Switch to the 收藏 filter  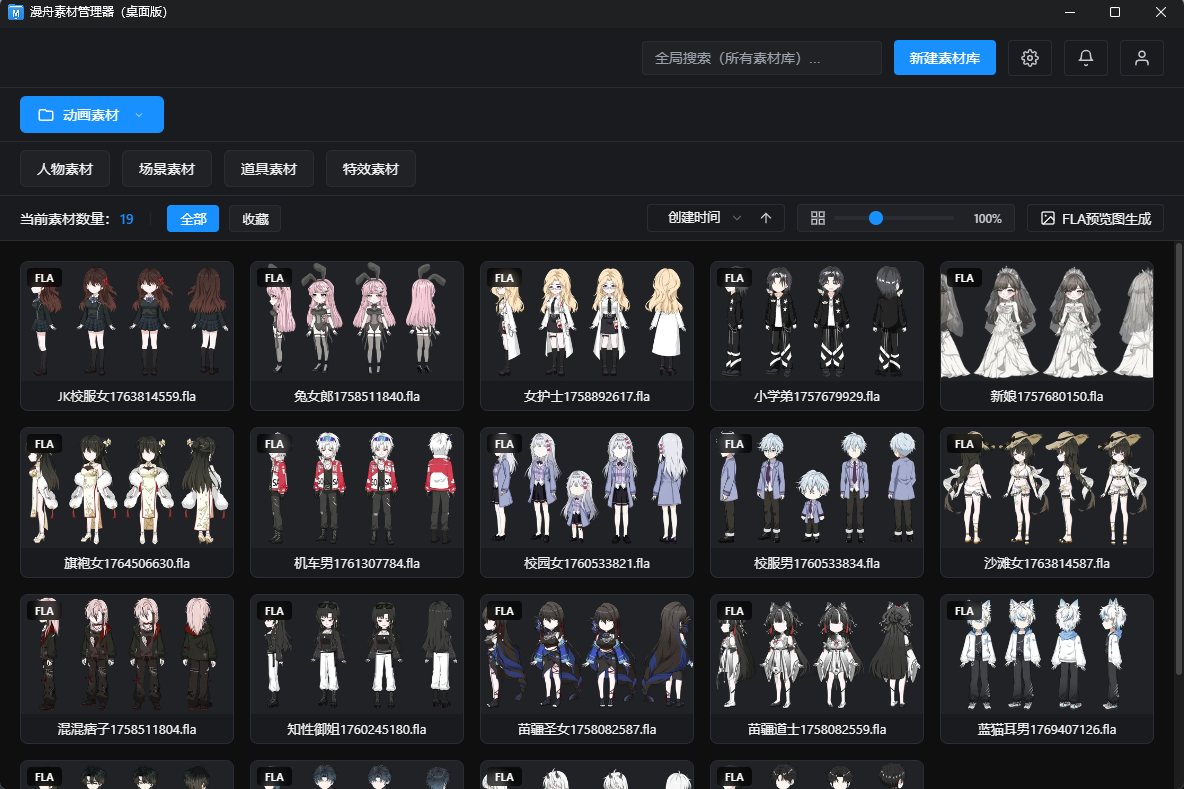click(x=255, y=219)
